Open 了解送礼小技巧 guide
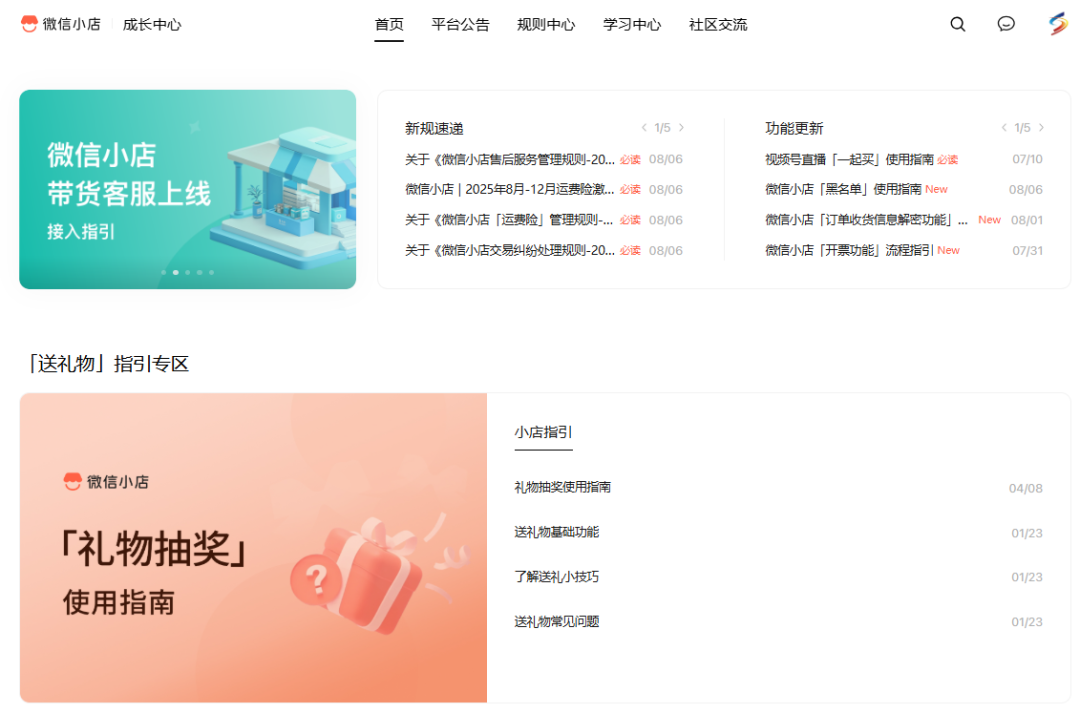 pos(557,577)
